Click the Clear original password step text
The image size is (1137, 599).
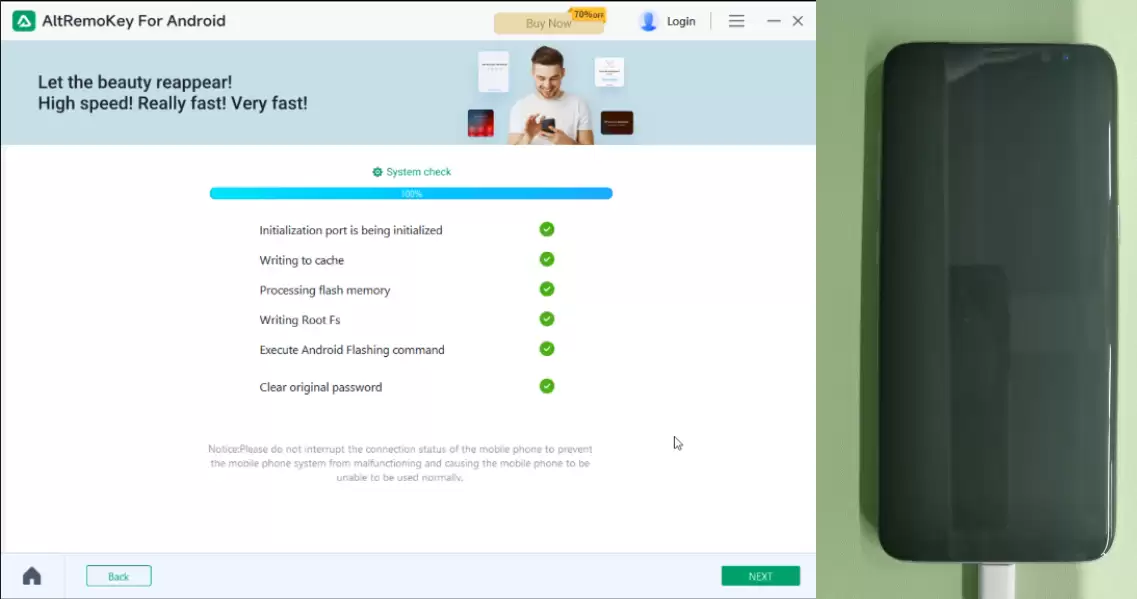click(321, 387)
